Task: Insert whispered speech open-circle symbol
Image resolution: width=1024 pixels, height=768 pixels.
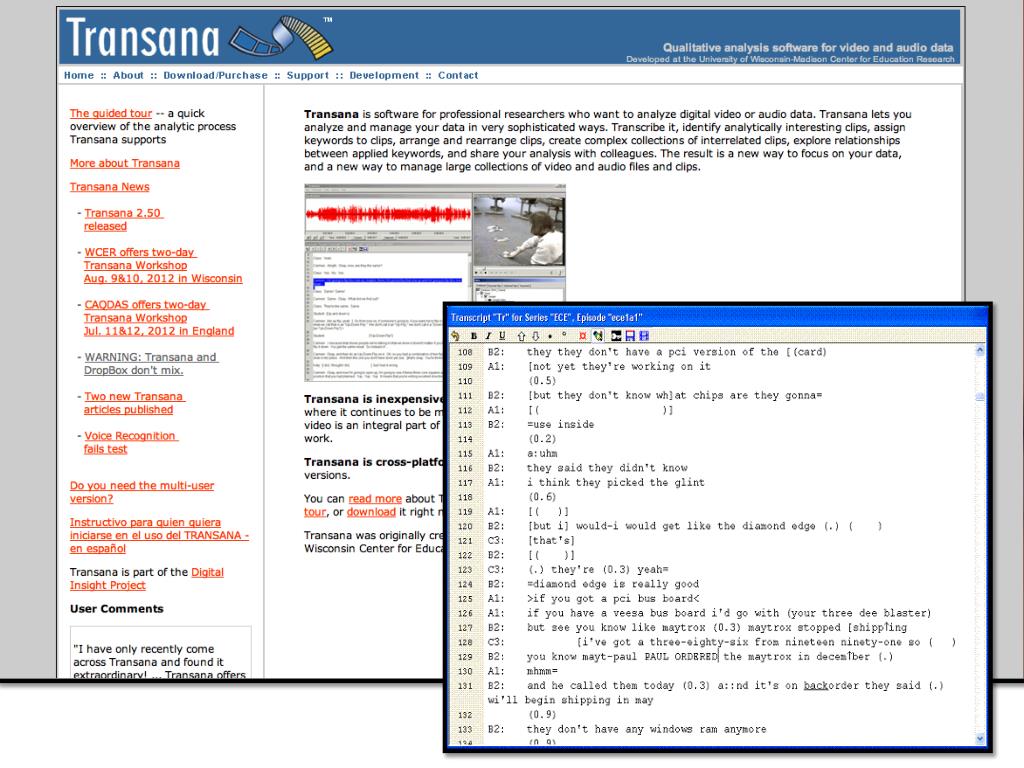Action: point(565,335)
